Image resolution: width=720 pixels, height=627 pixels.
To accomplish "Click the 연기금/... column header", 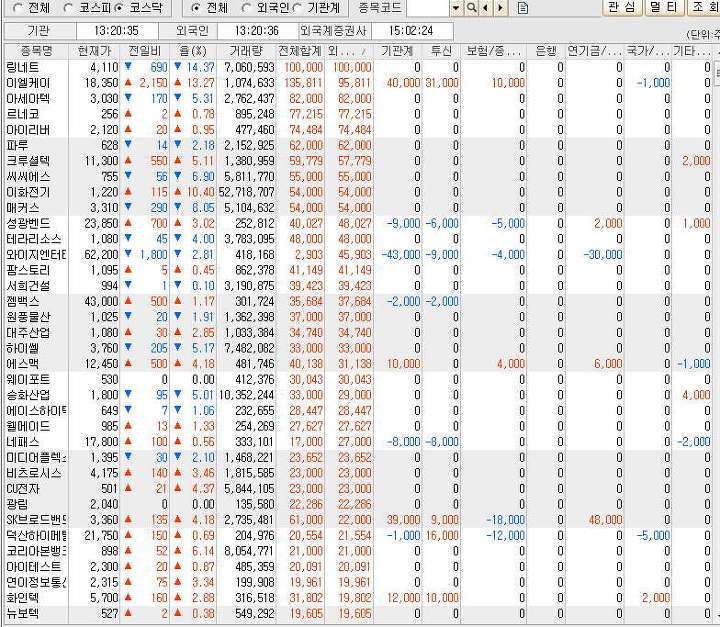I will tap(595, 51).
